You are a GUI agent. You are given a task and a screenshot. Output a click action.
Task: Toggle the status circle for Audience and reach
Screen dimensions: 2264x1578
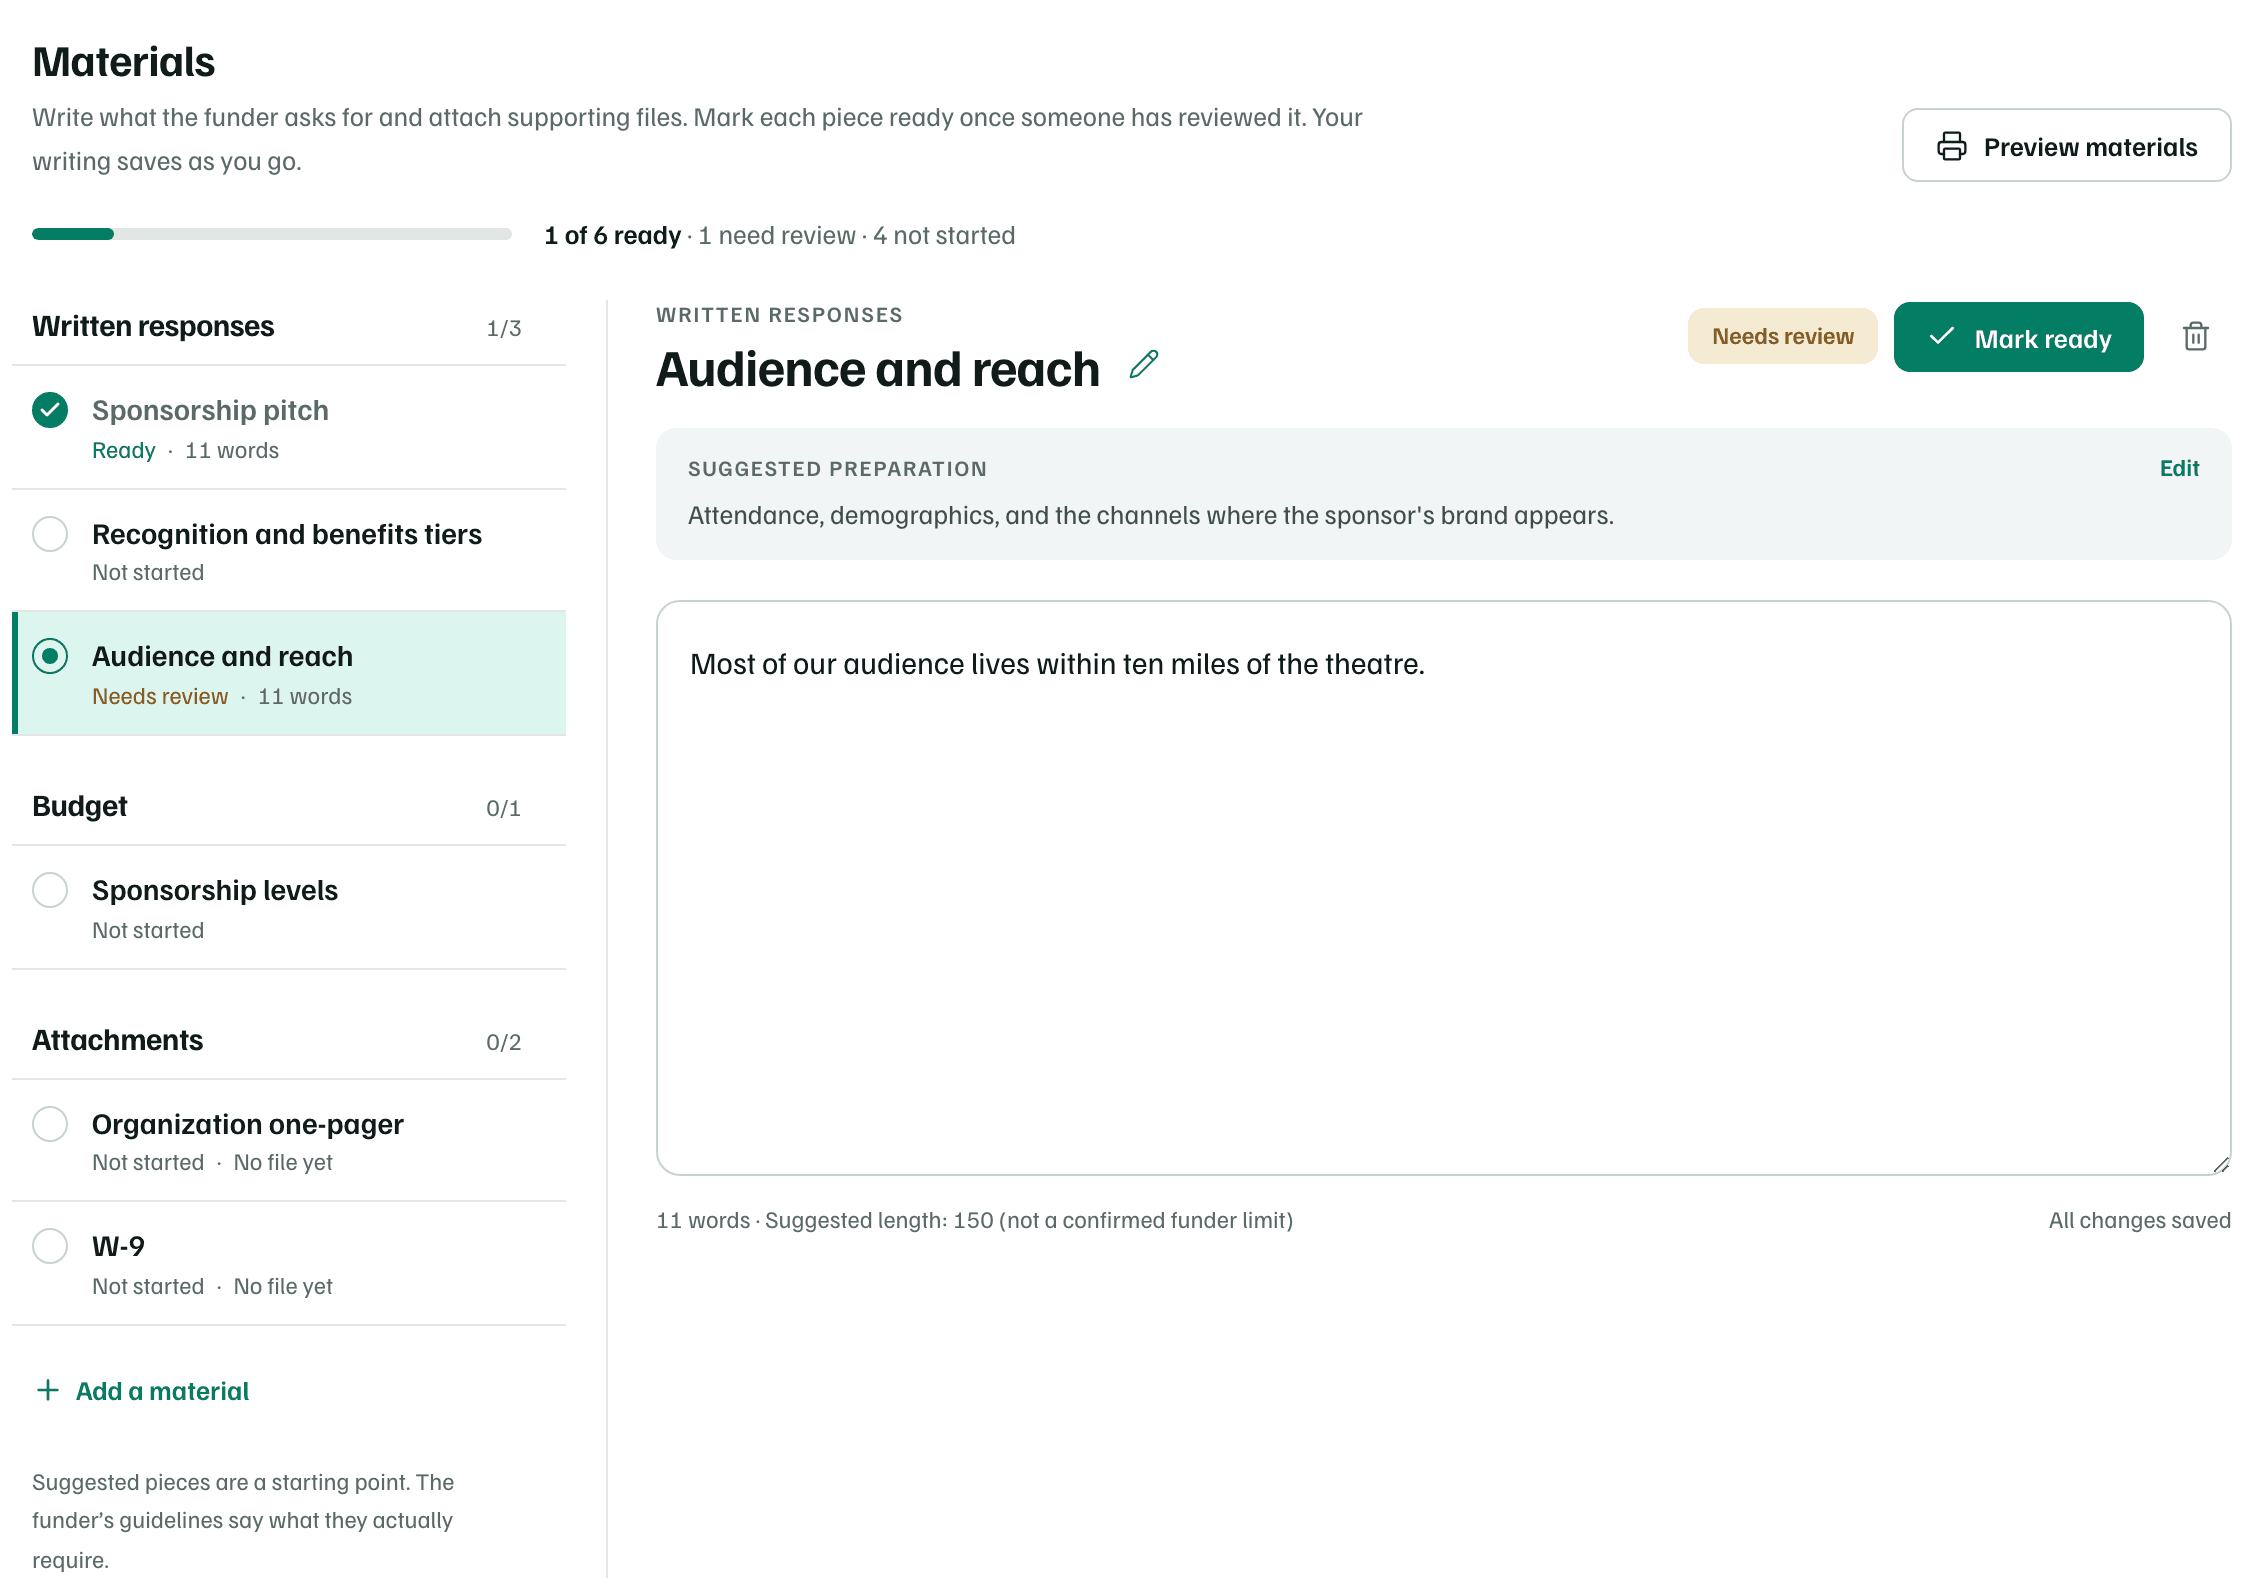click(x=50, y=656)
